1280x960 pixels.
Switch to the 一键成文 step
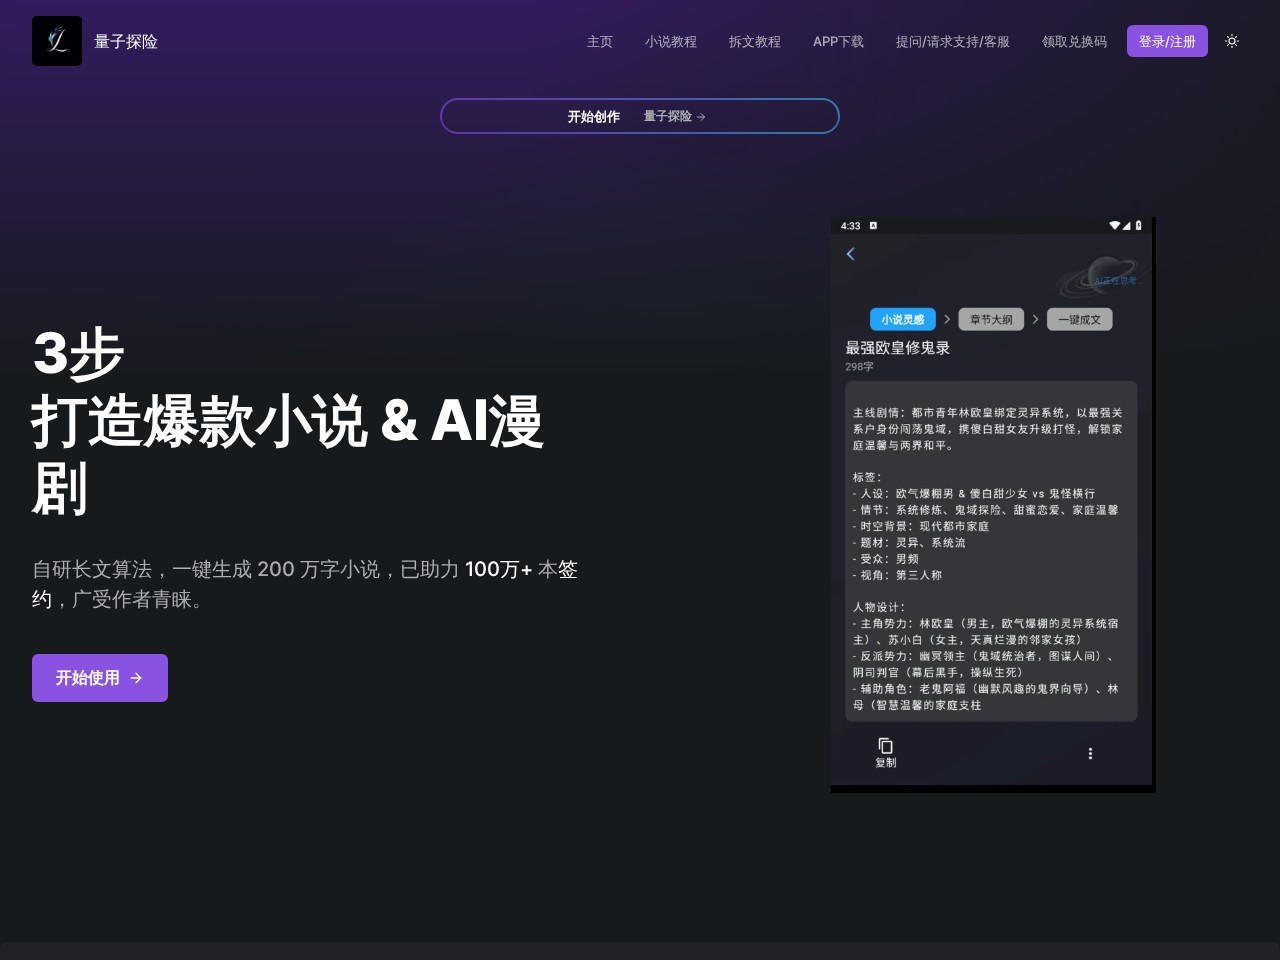coord(1080,319)
